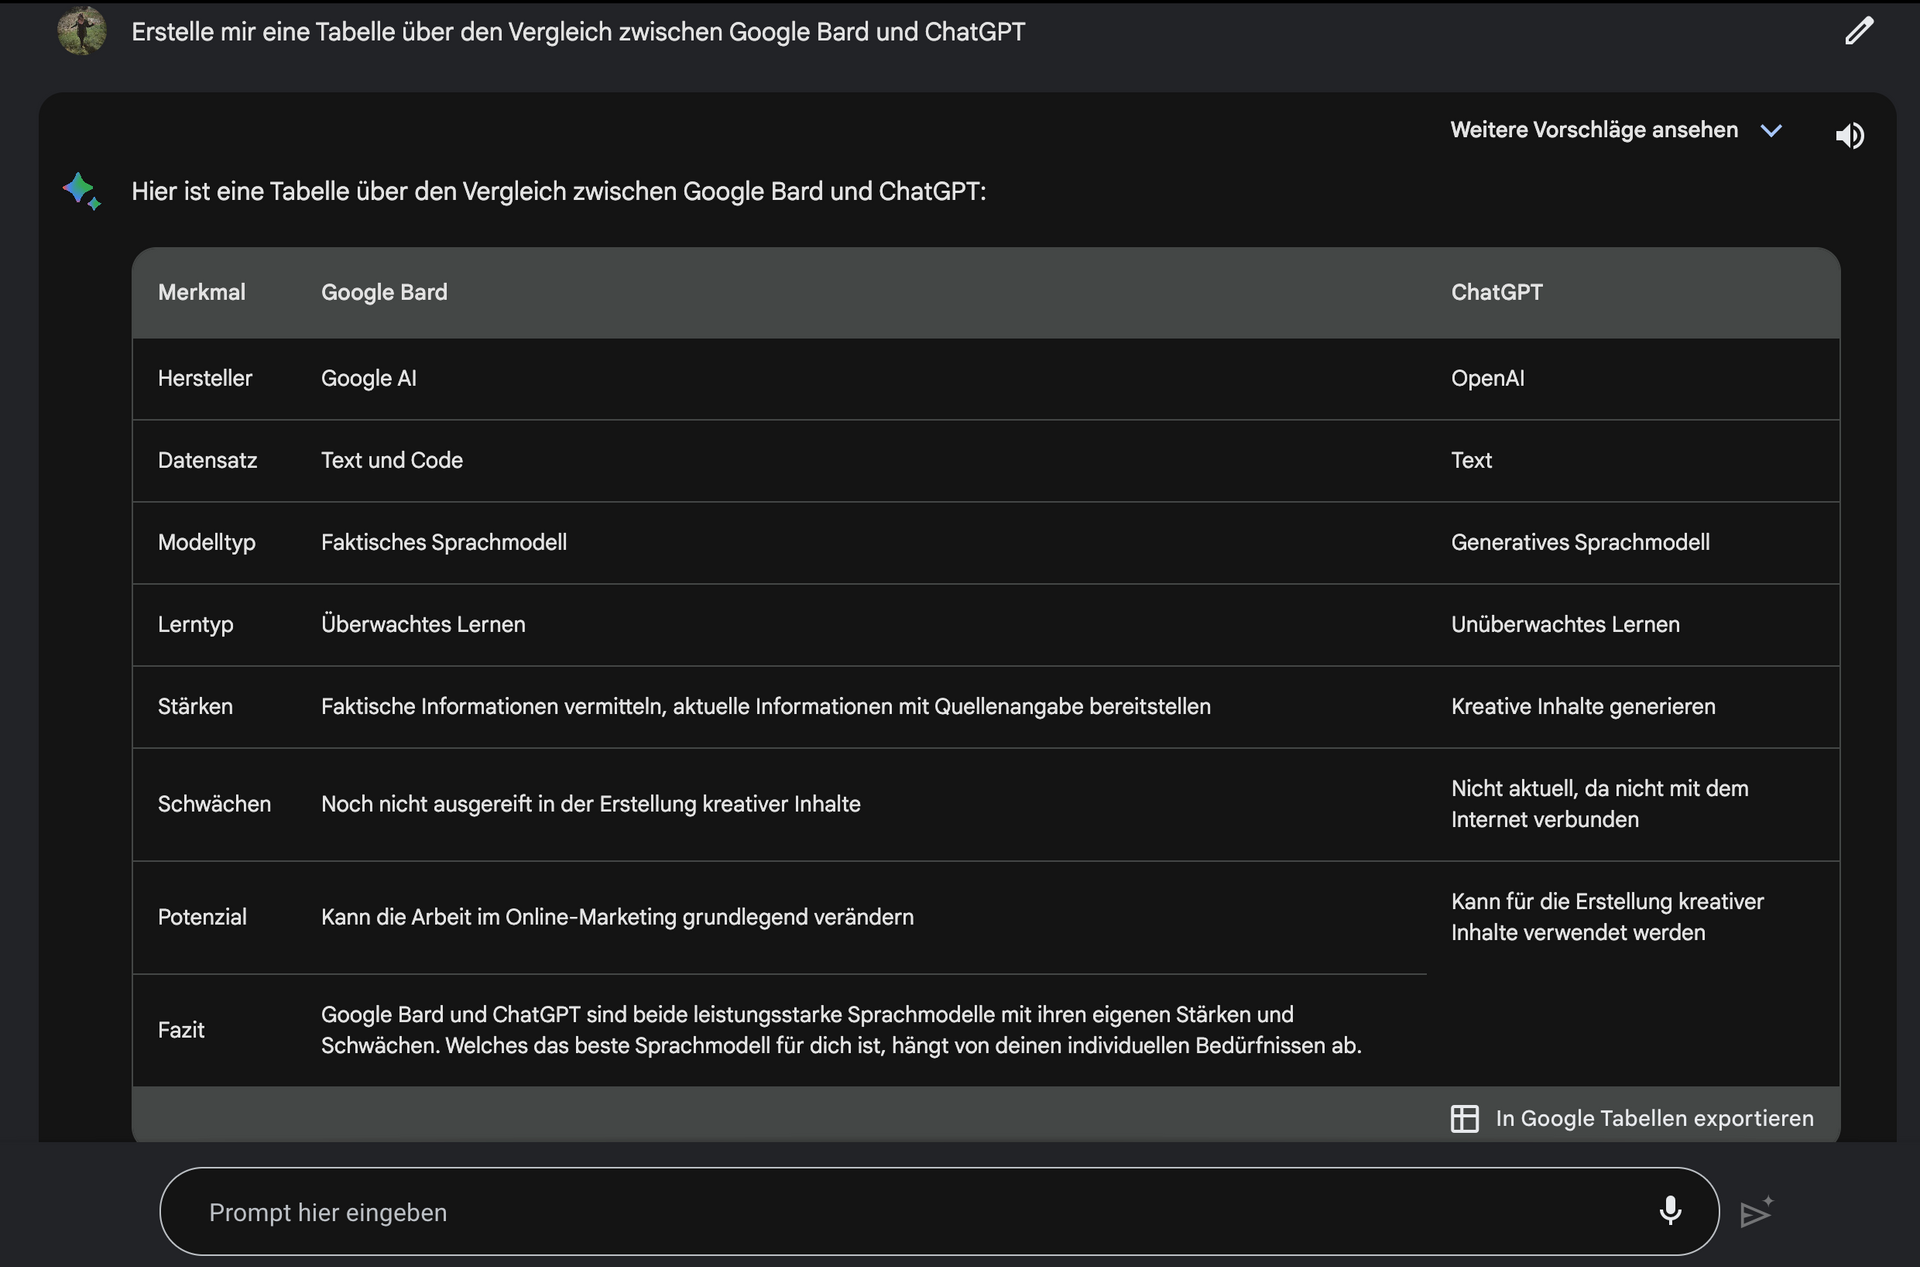Click the 'Lerntyp' row label
Image resolution: width=1920 pixels, height=1267 pixels.
click(x=195, y=624)
